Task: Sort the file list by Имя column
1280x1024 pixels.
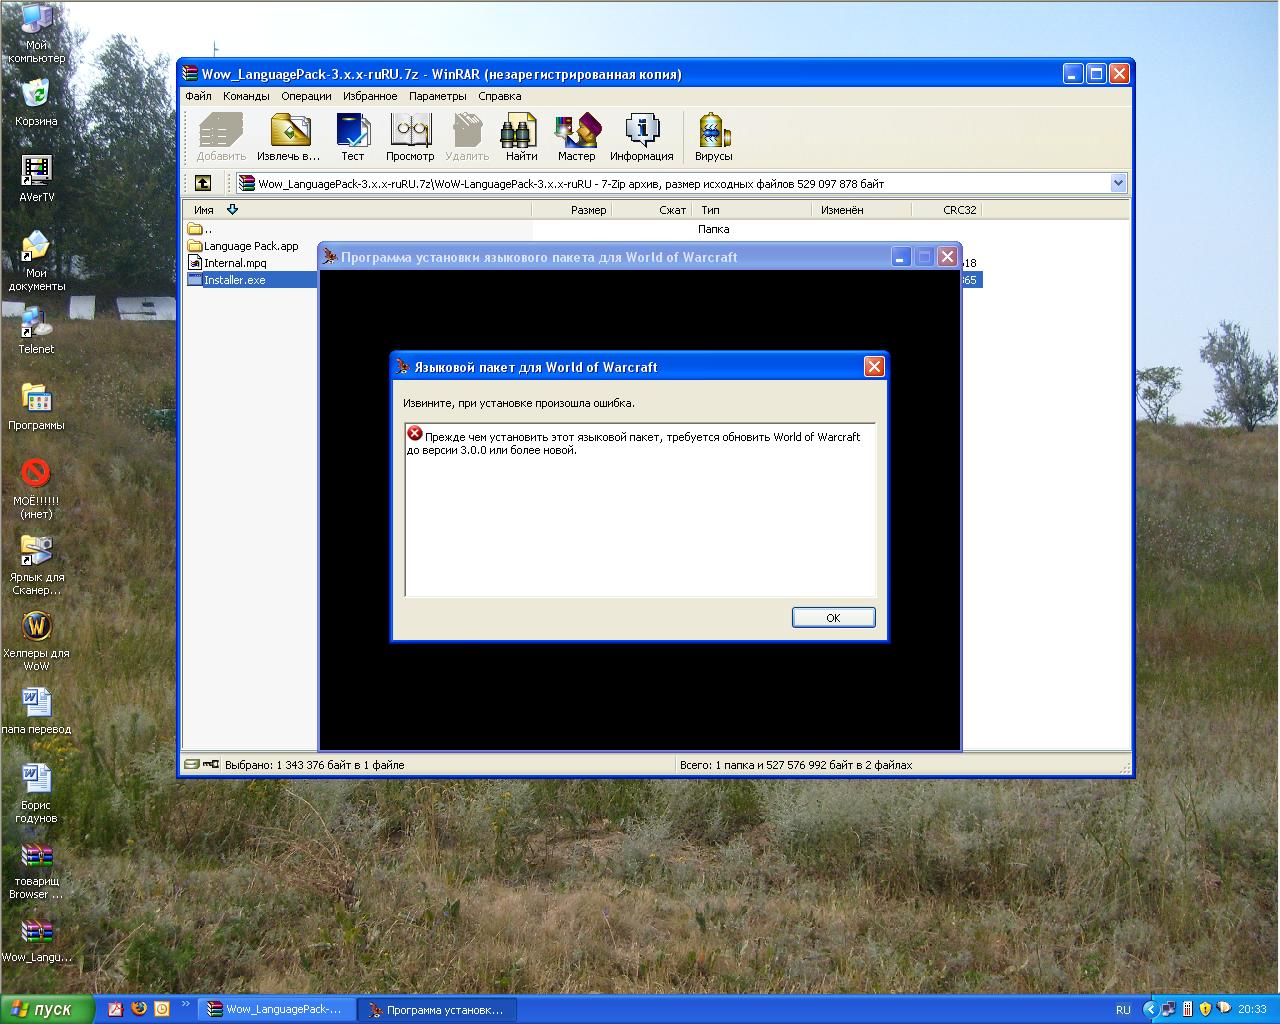Action: (x=356, y=210)
